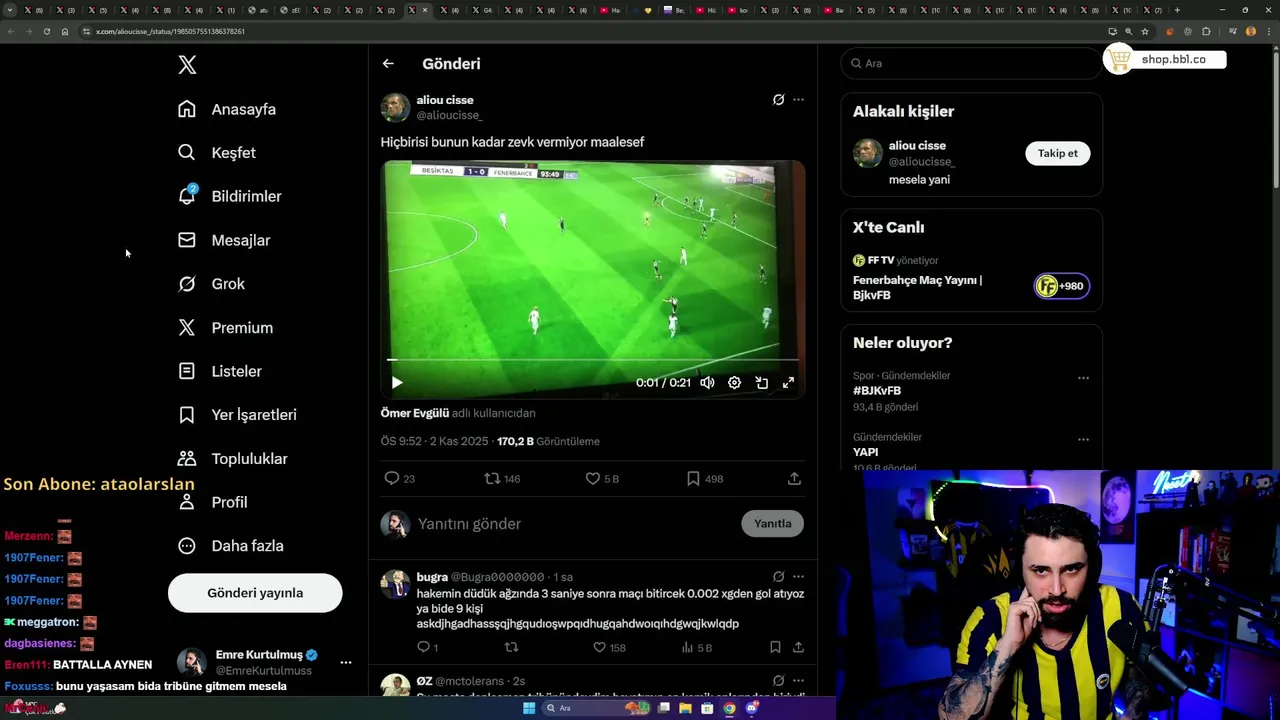This screenshot has height=720, width=1280.
Task: Reply to main post with 23 replies
Action: [x=400, y=479]
